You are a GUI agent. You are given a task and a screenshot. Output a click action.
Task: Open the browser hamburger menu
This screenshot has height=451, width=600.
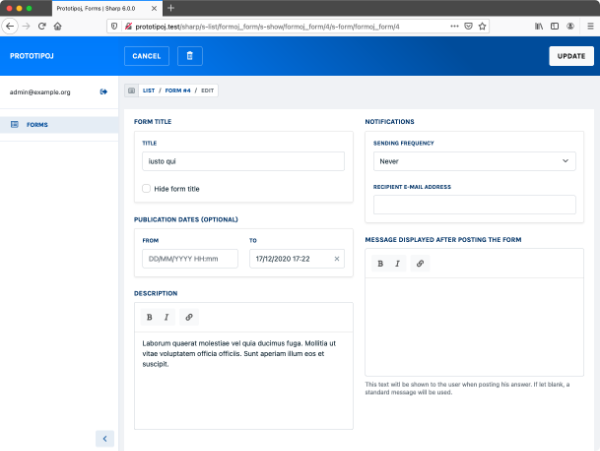[x=590, y=26]
